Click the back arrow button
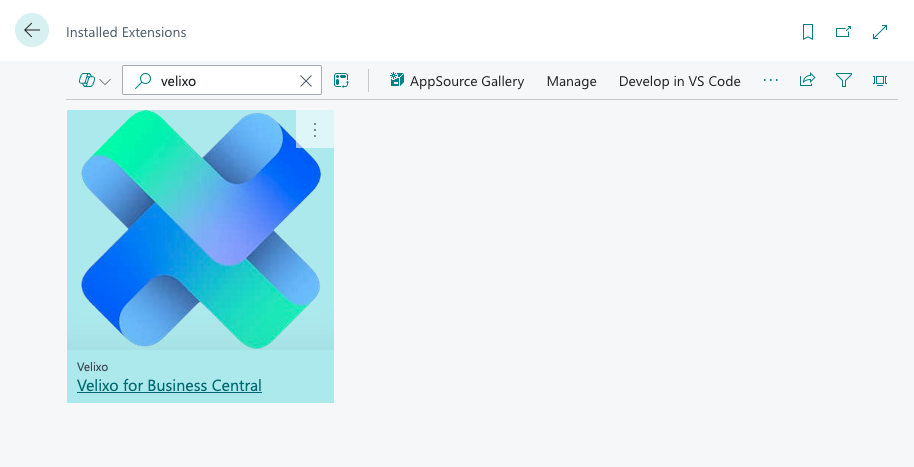The image size is (914, 467). click(x=32, y=31)
